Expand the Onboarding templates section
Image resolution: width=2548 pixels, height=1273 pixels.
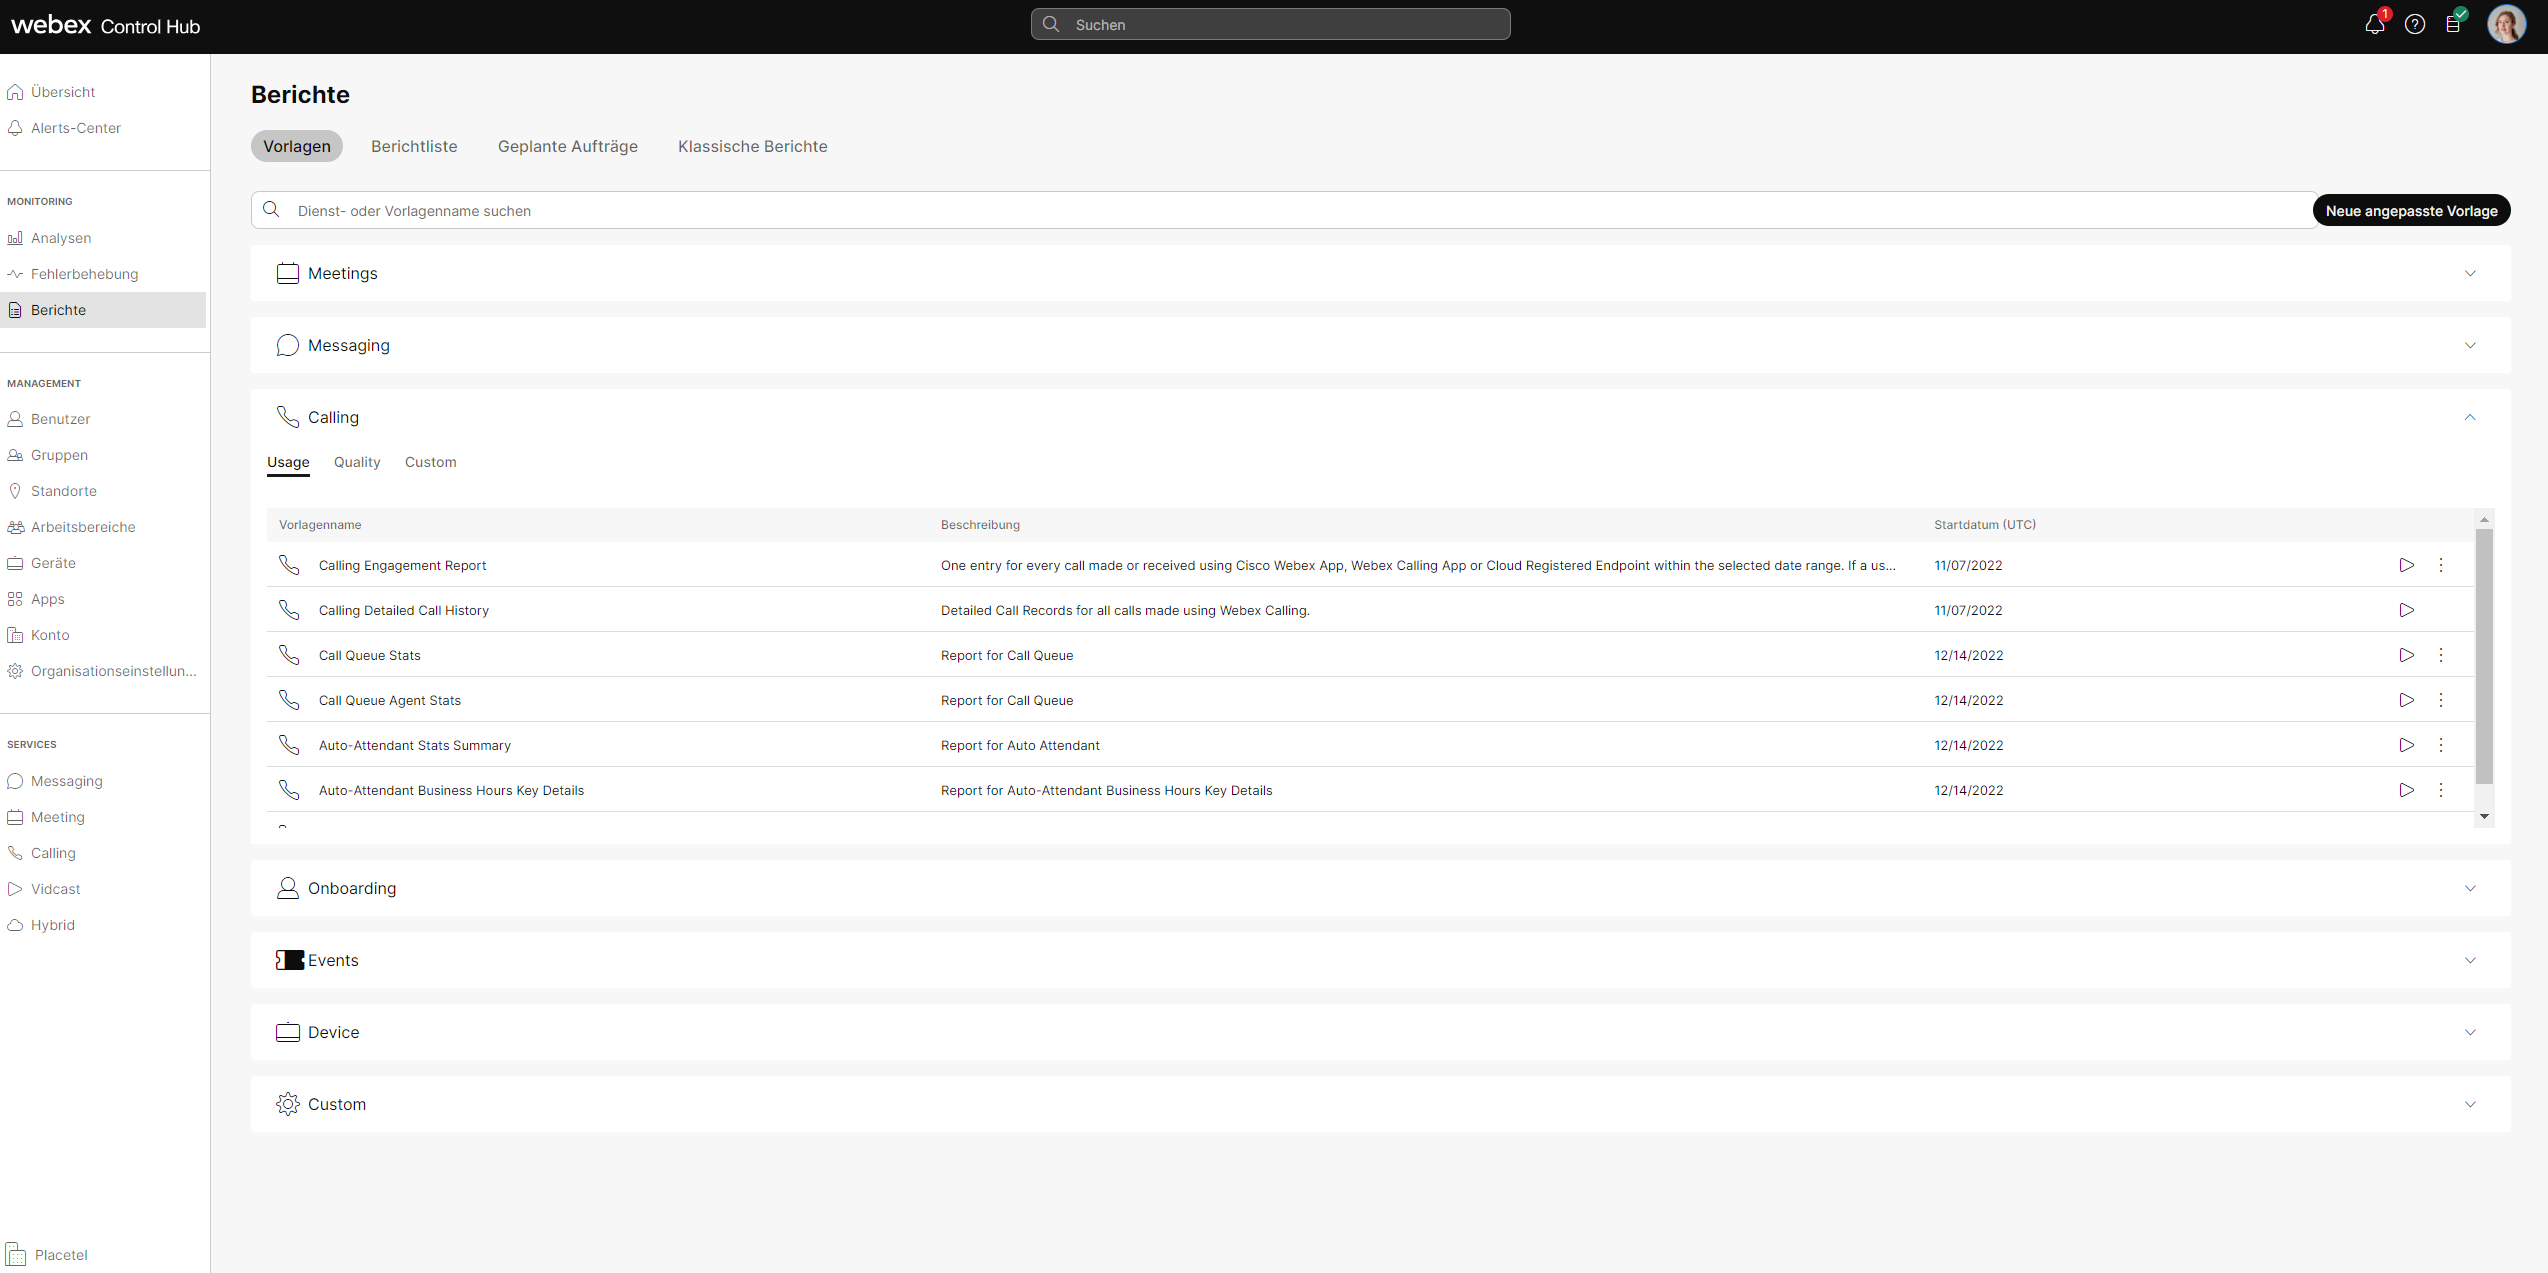[2470, 888]
